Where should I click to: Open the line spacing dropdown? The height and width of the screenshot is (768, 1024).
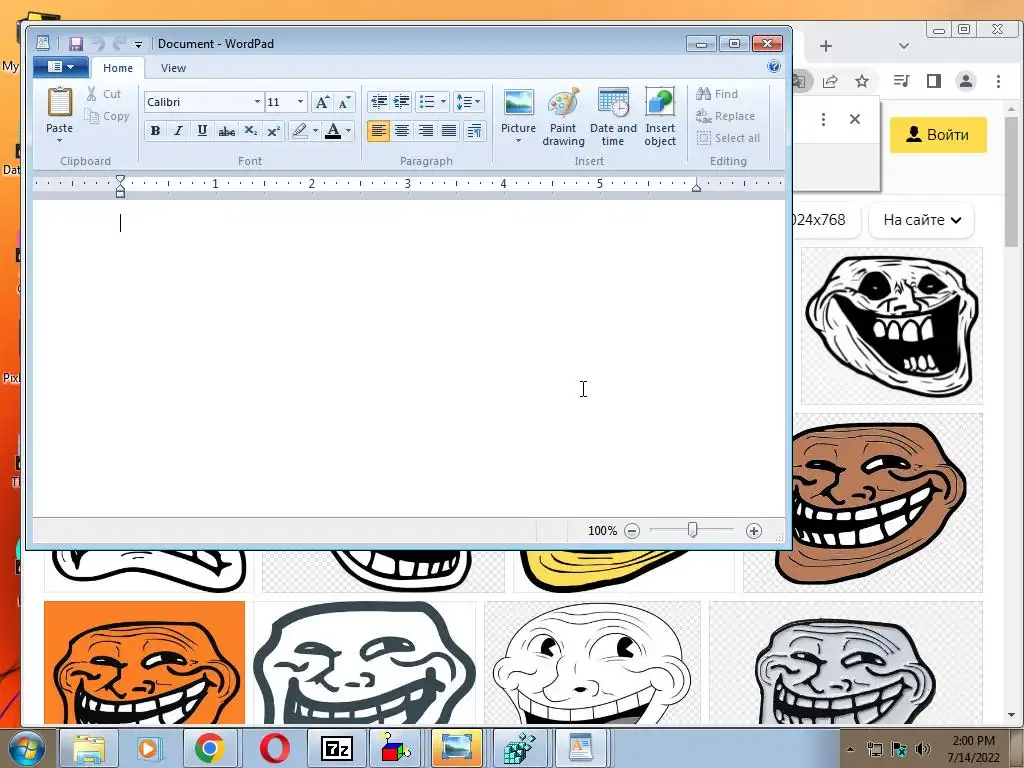(x=468, y=102)
